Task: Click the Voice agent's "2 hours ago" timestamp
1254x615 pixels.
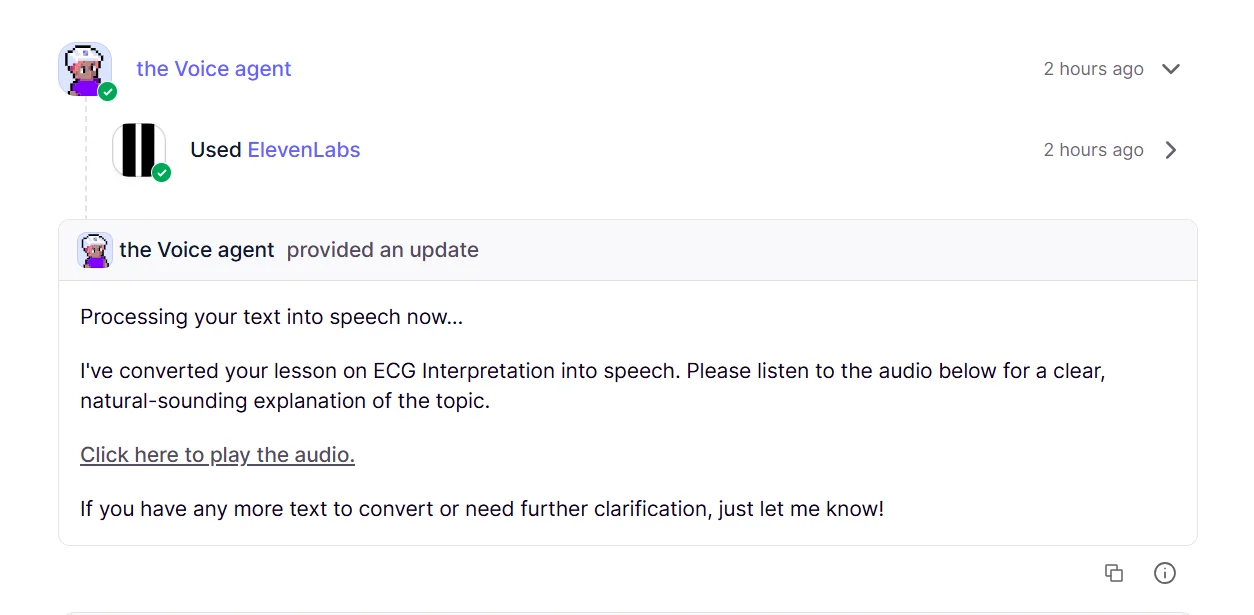Action: pos(1093,69)
